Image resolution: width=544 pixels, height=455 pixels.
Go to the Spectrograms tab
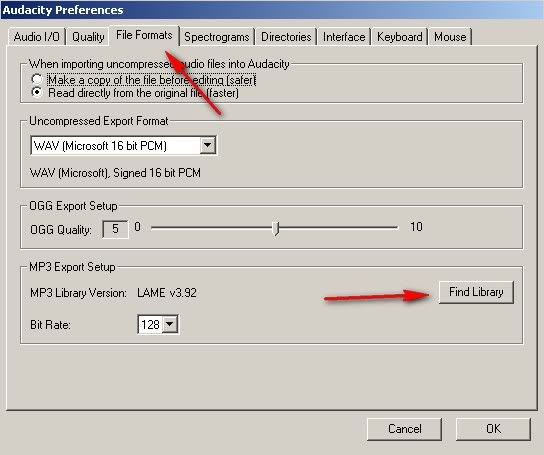point(217,37)
